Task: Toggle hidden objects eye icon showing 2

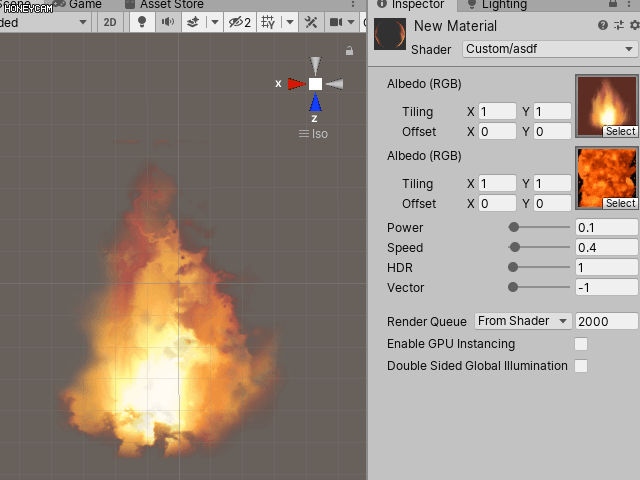Action: click(240, 22)
